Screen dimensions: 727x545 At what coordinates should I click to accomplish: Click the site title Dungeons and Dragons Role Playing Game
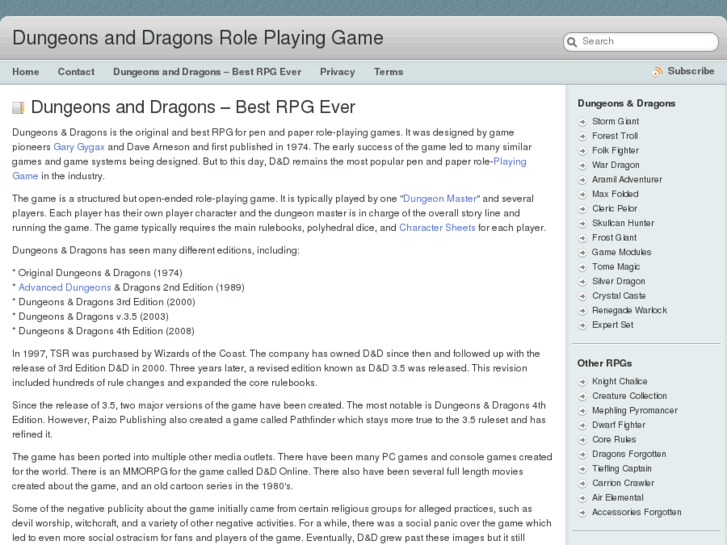coord(198,38)
